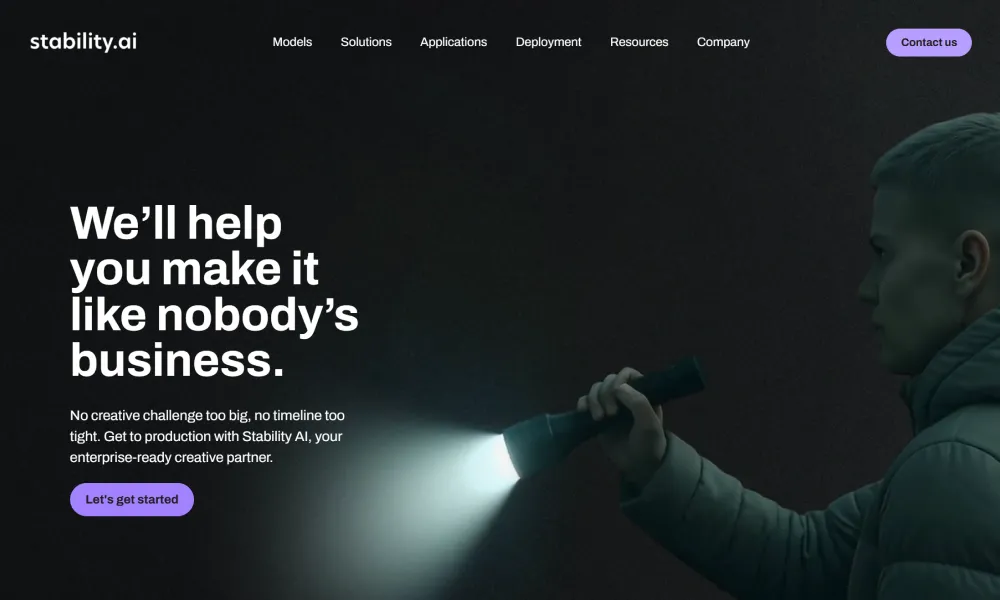Image resolution: width=1000 pixels, height=600 pixels.
Task: Click the "No creative challenge too big" paragraph
Action: 207,436
